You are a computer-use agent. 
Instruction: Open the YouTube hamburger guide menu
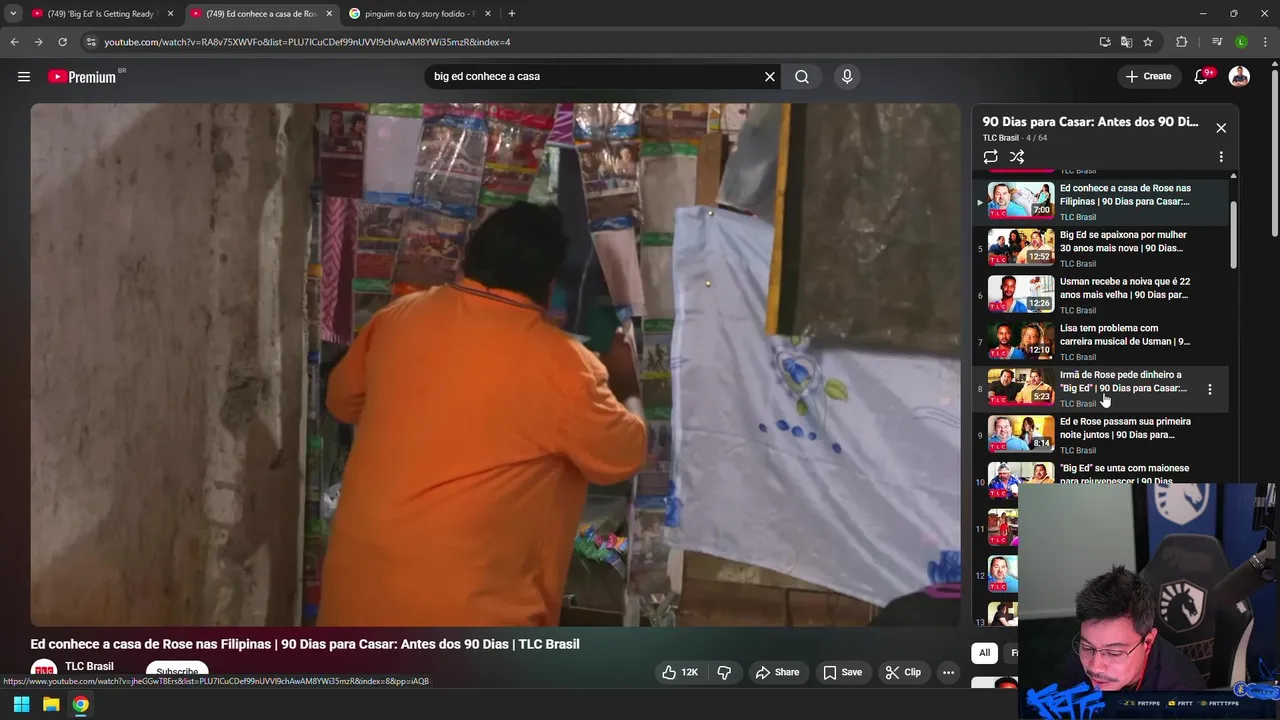[x=24, y=76]
